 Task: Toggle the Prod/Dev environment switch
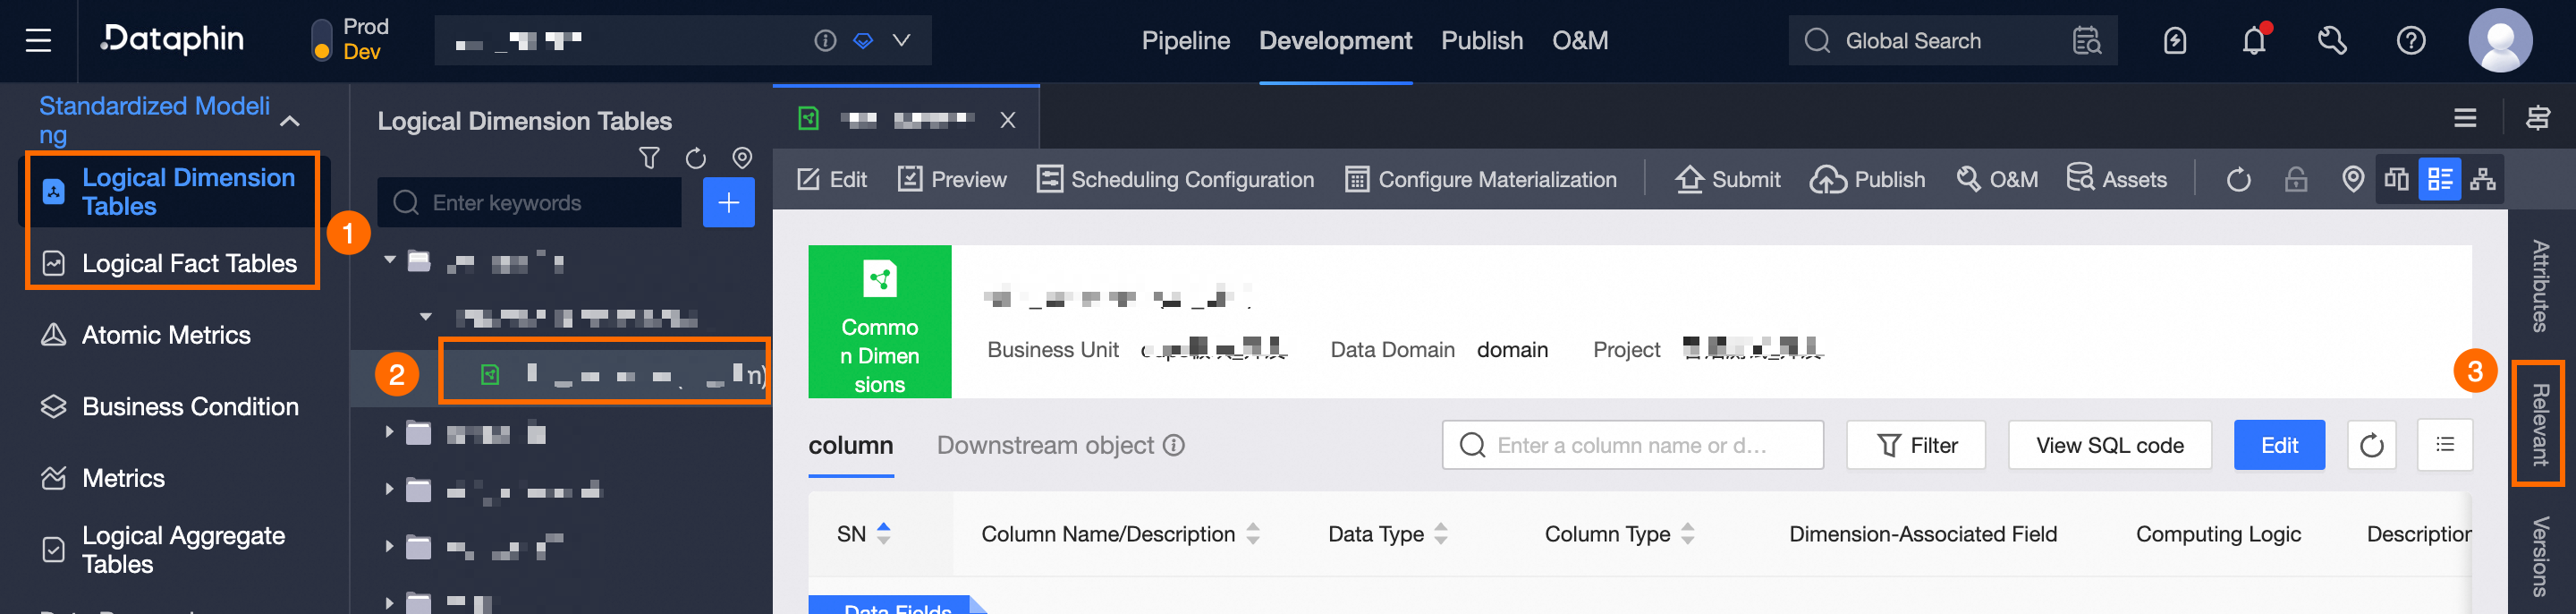pyautogui.click(x=322, y=40)
